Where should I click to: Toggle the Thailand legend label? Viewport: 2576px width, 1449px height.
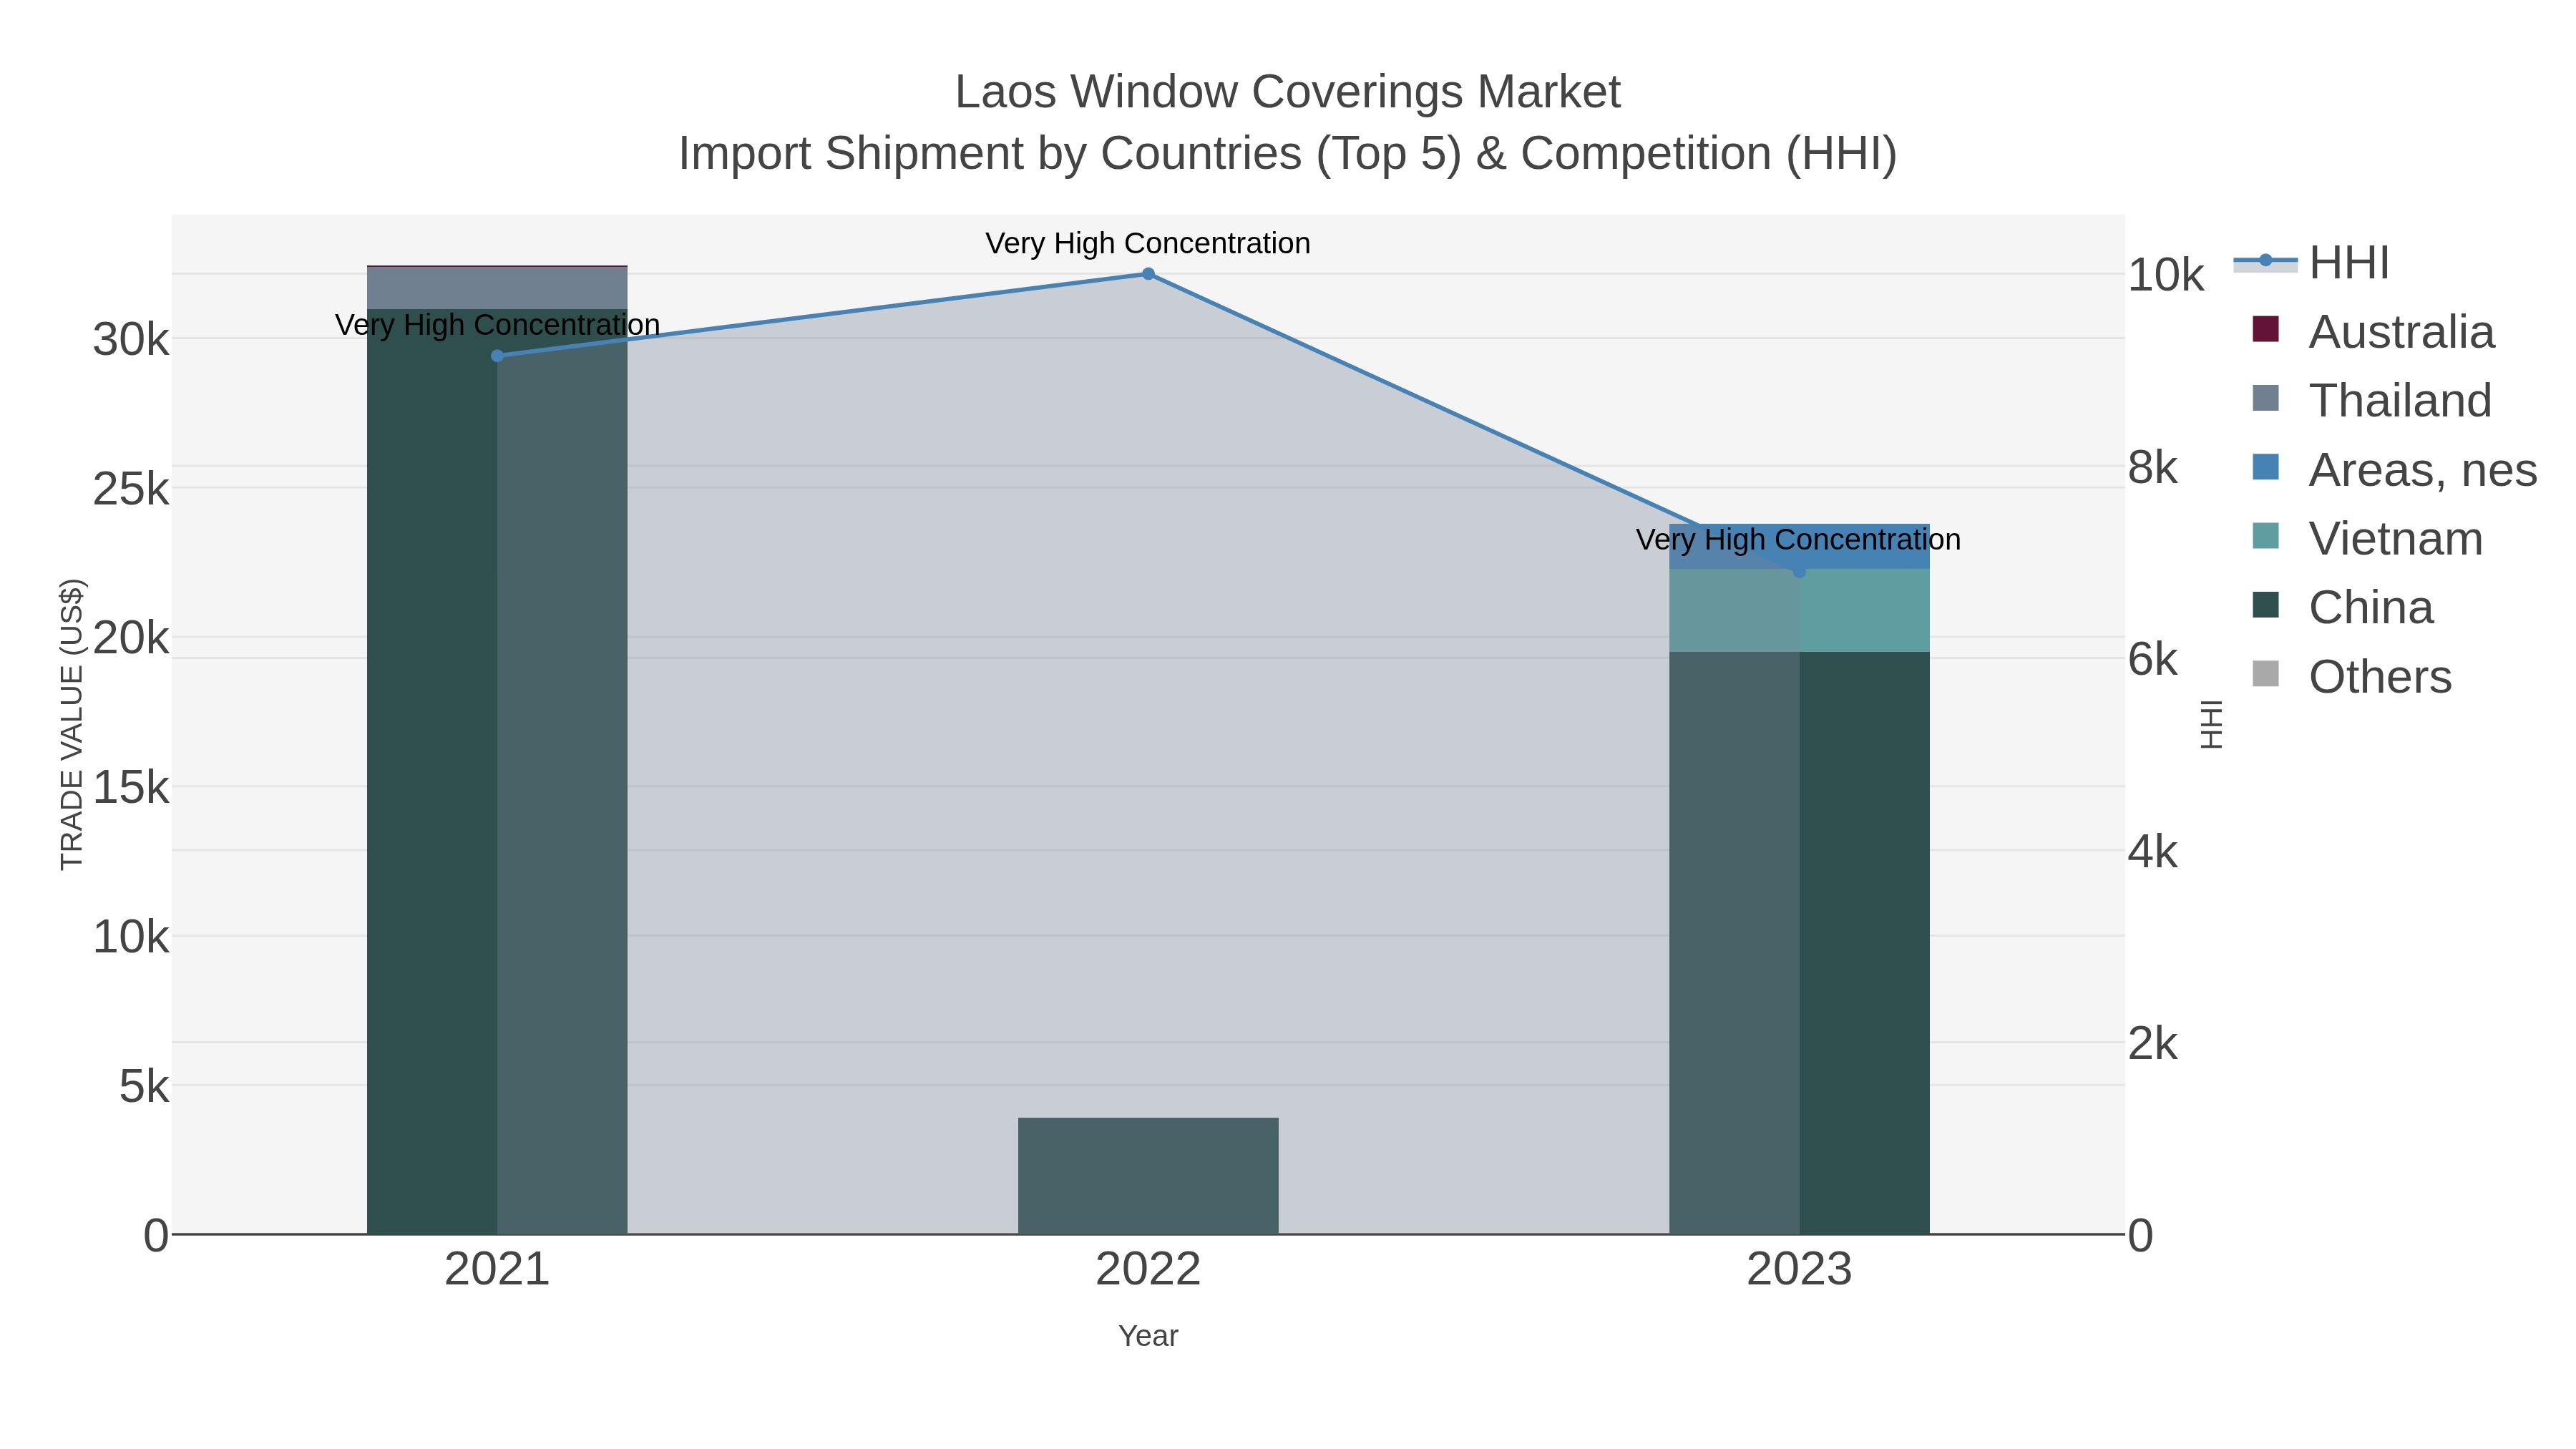click(x=2400, y=401)
